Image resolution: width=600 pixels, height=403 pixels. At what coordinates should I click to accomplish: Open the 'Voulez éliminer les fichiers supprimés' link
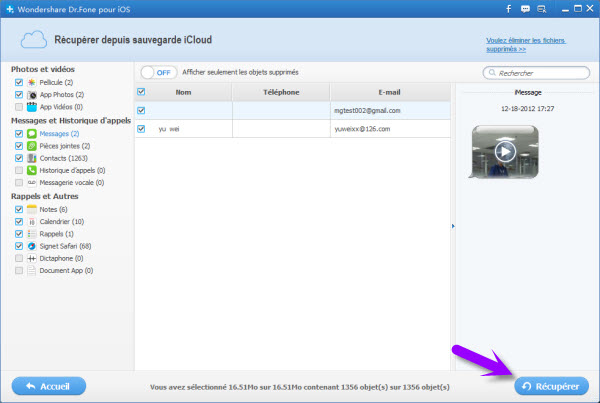pyautogui.click(x=525, y=45)
